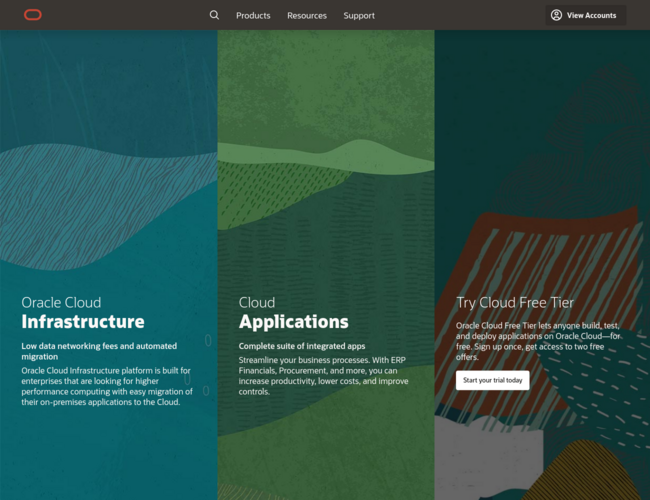
Task: Click the Low data networking fees subheading
Action: click(x=100, y=351)
